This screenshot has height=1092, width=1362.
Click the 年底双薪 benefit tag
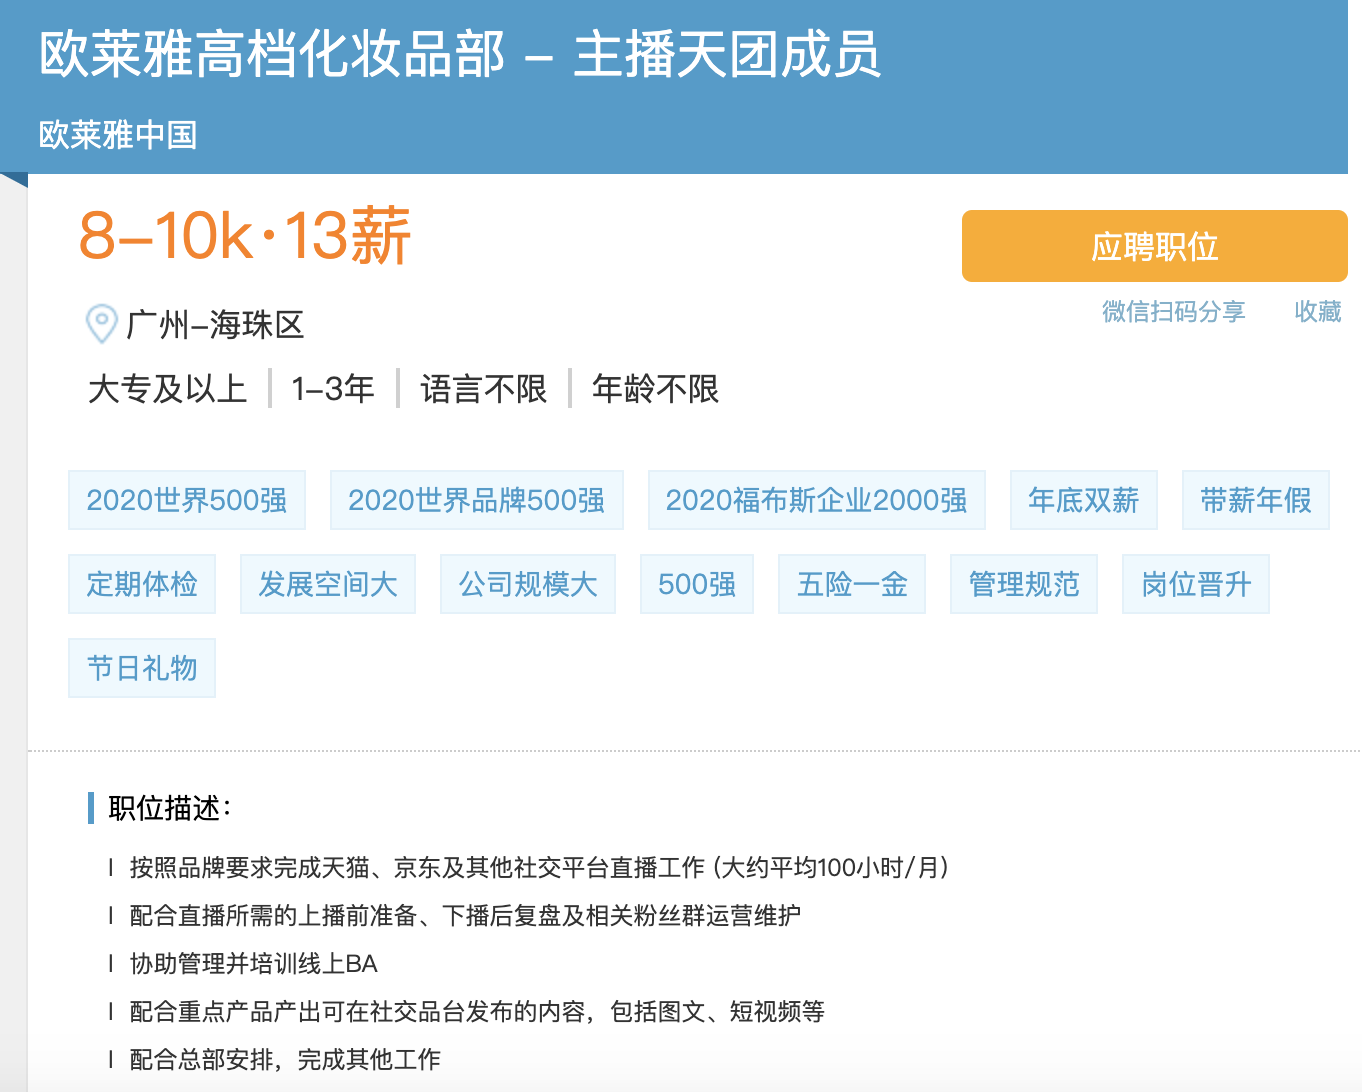(x=1083, y=500)
